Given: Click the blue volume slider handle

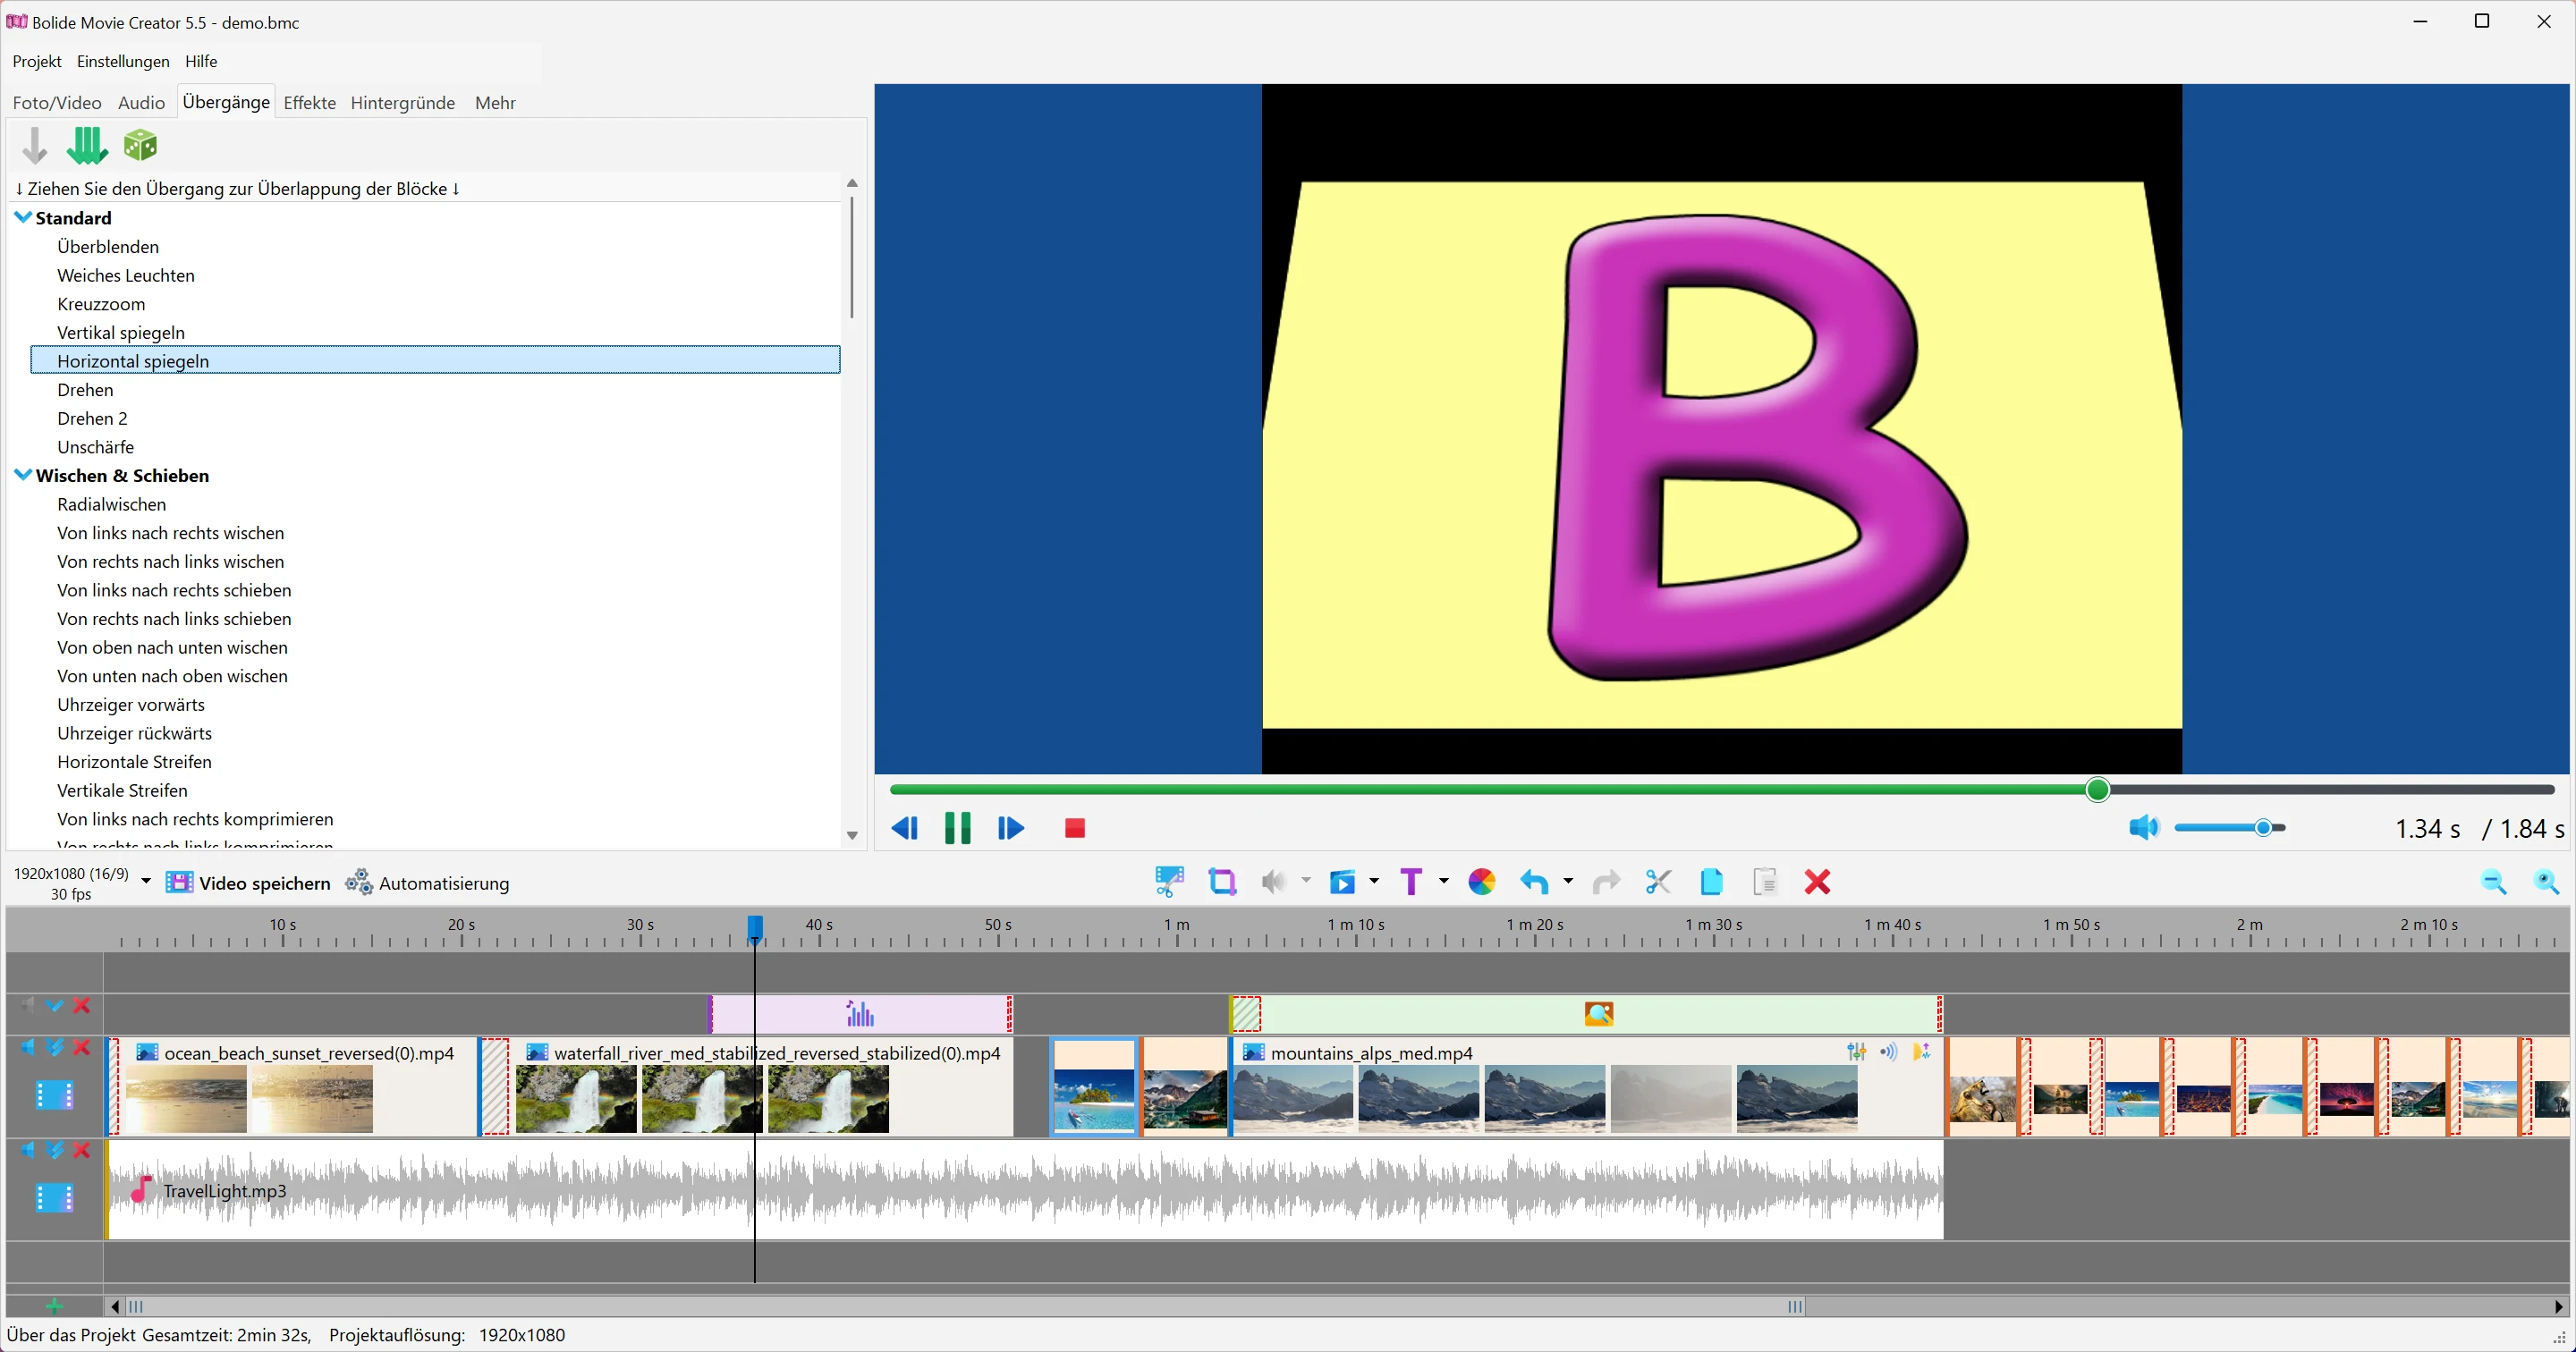Looking at the screenshot, I should [2264, 828].
